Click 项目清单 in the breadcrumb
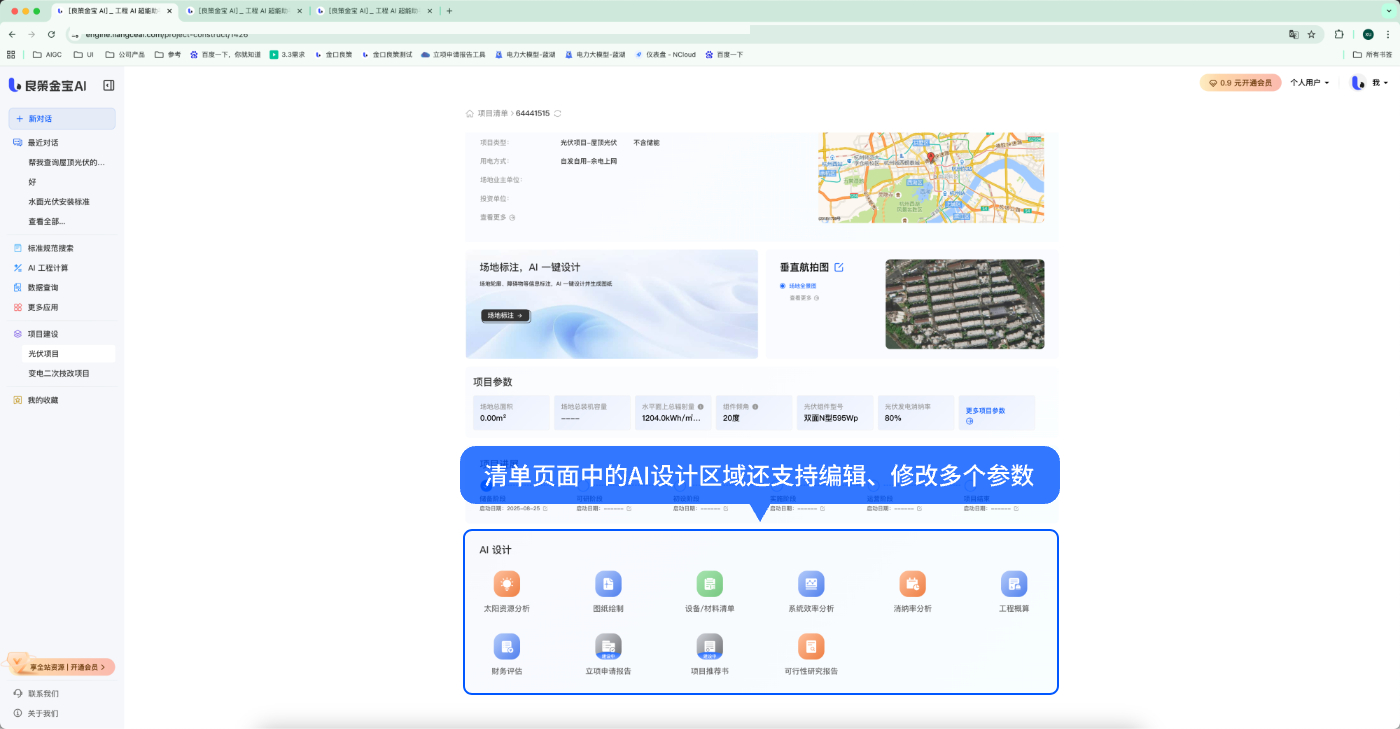This screenshot has width=1400, height=729. pos(492,113)
